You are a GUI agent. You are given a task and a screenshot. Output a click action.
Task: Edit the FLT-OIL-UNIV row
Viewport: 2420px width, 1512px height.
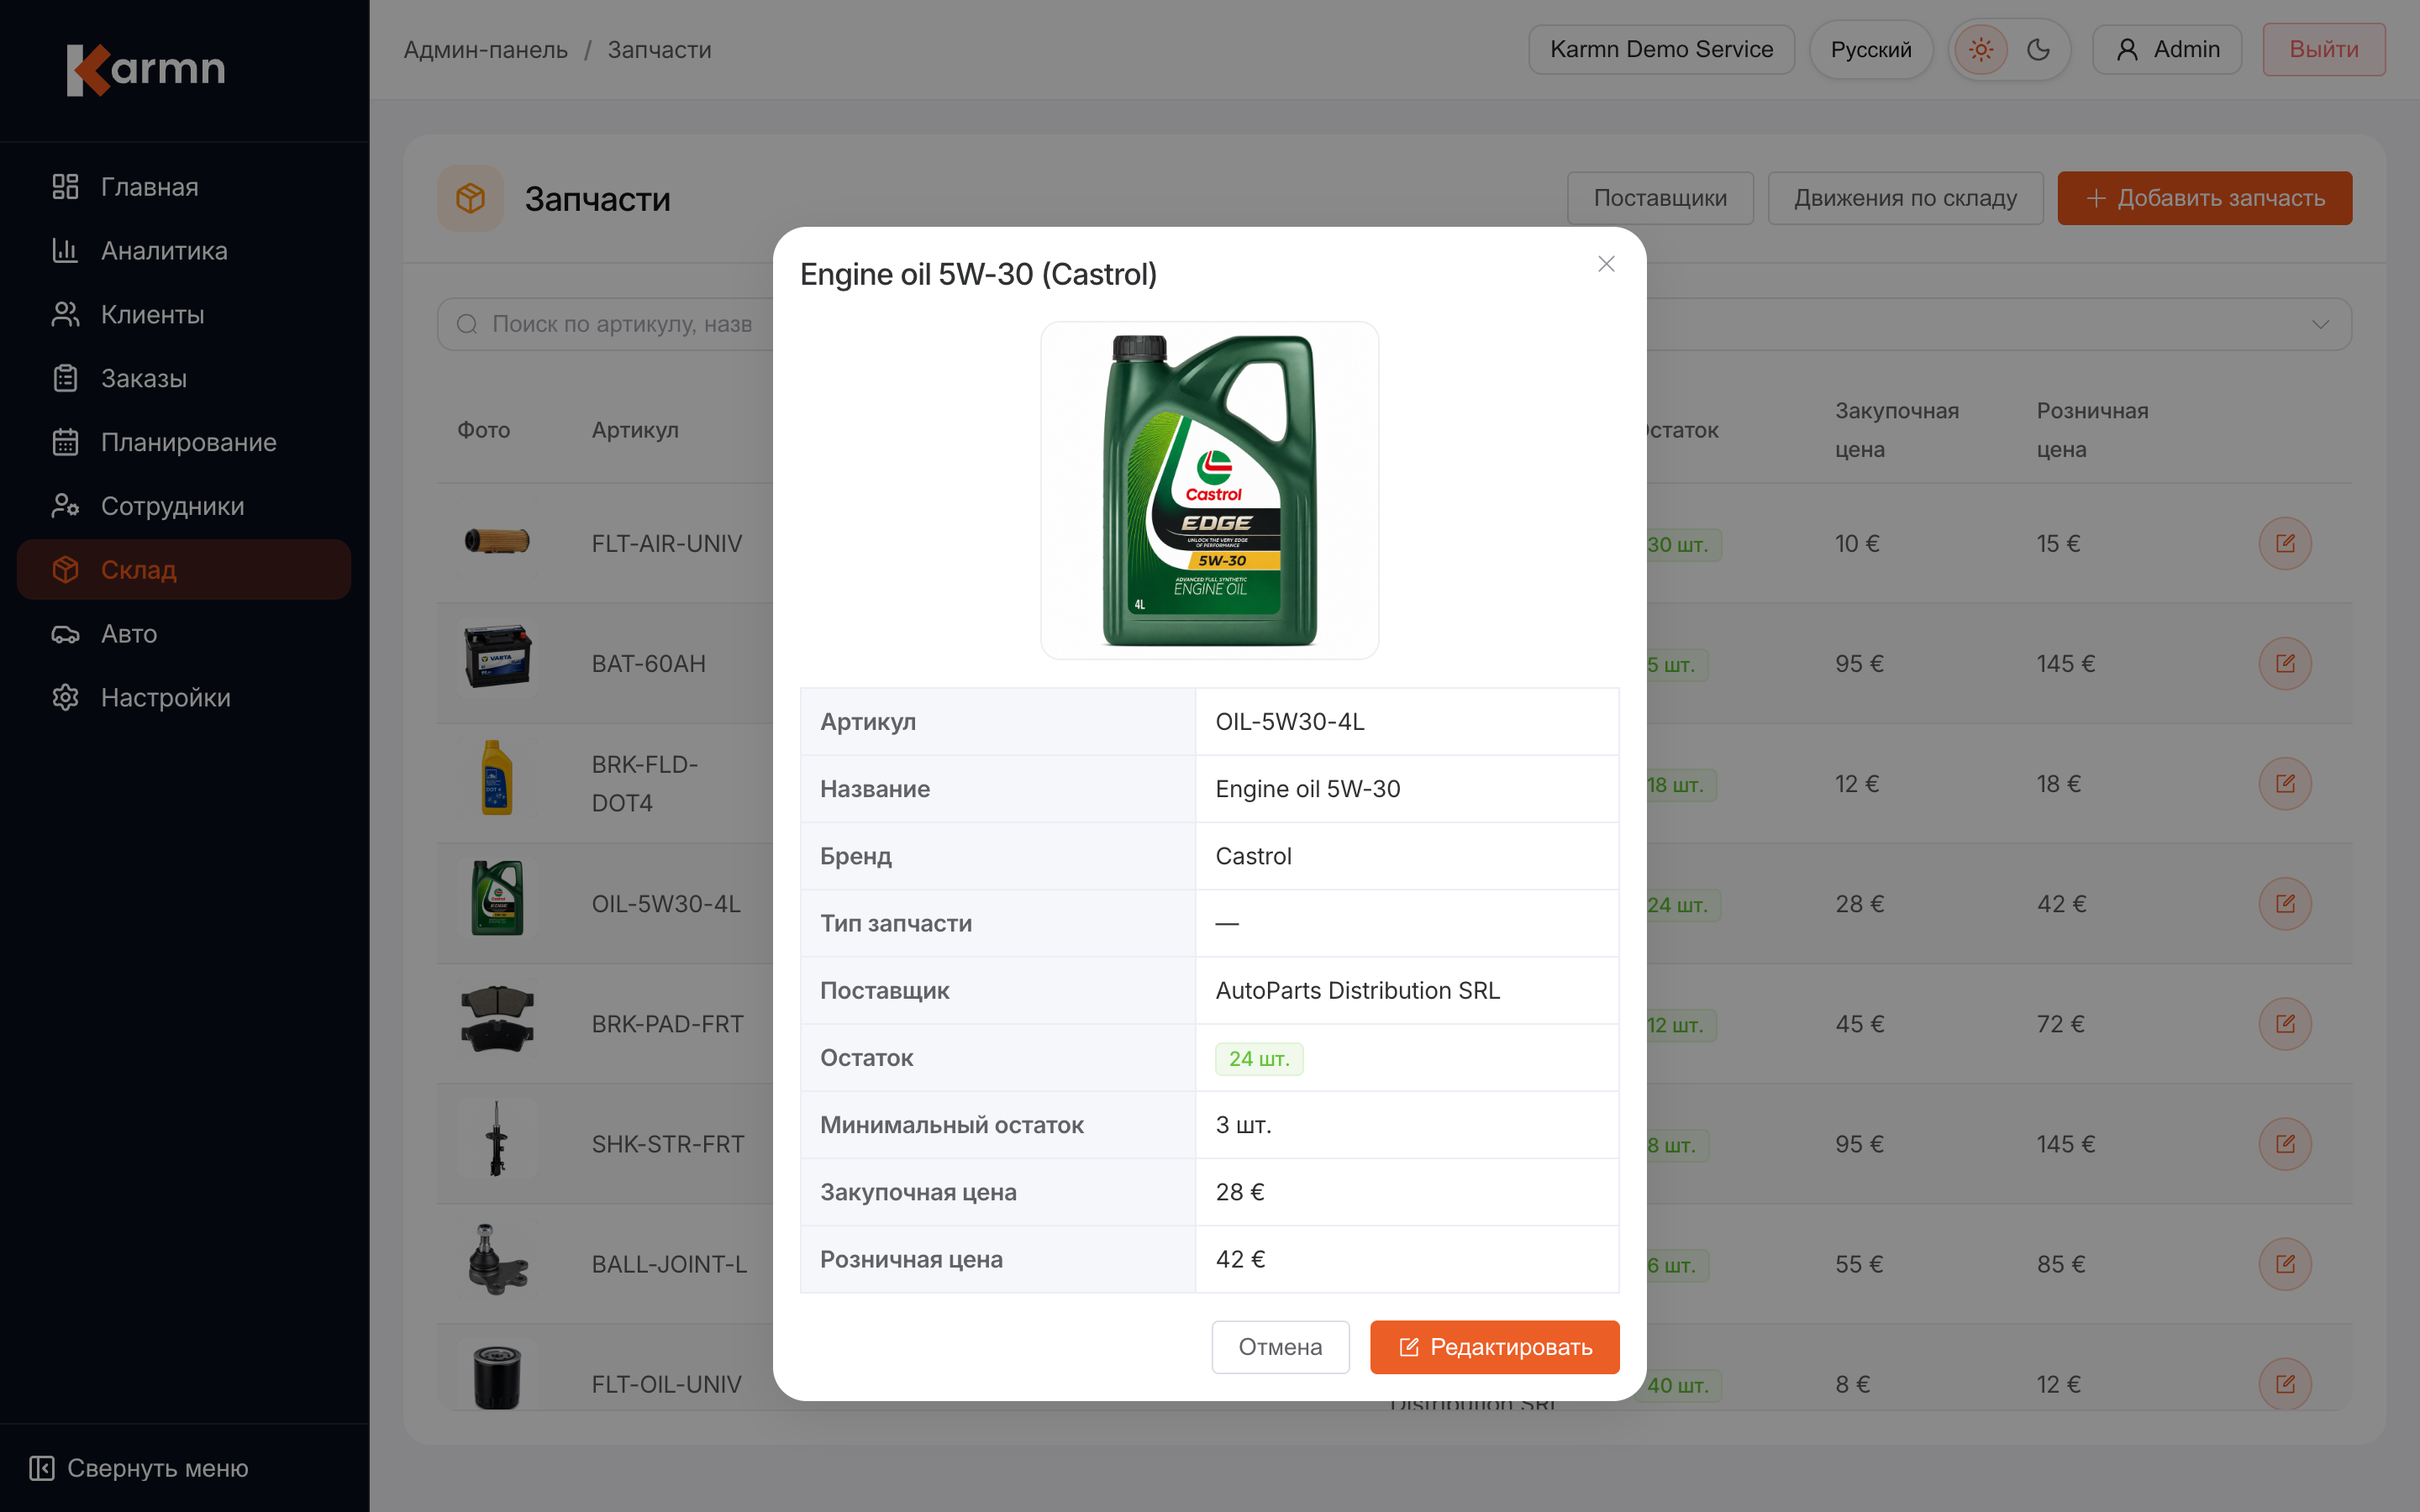2285,1384
